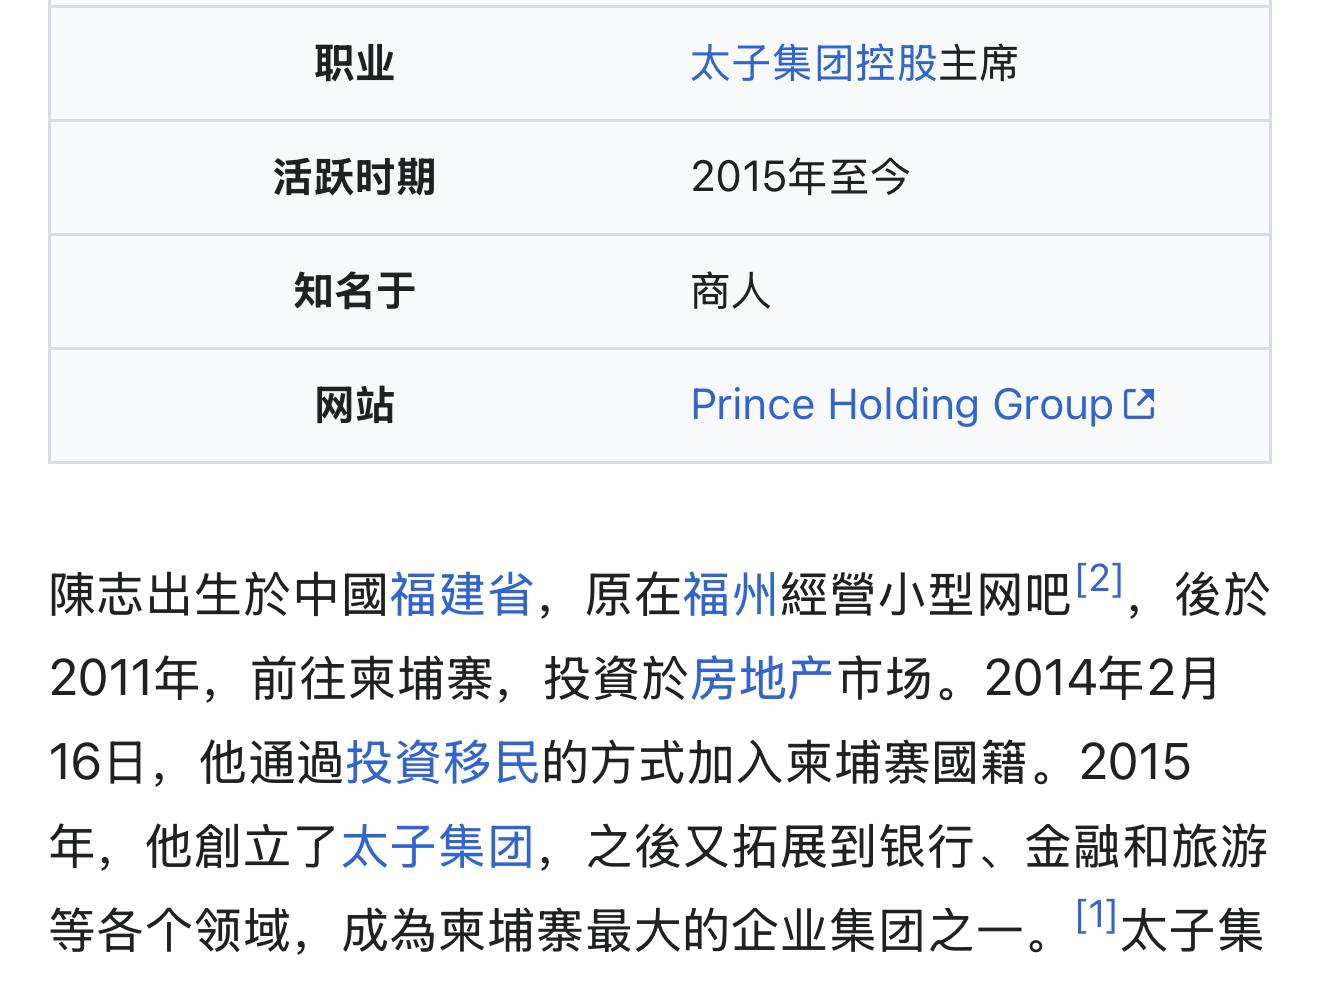Image resolution: width=1320 pixels, height=984 pixels.
Task: Select the 活跃时期 row label
Action: 355,178
